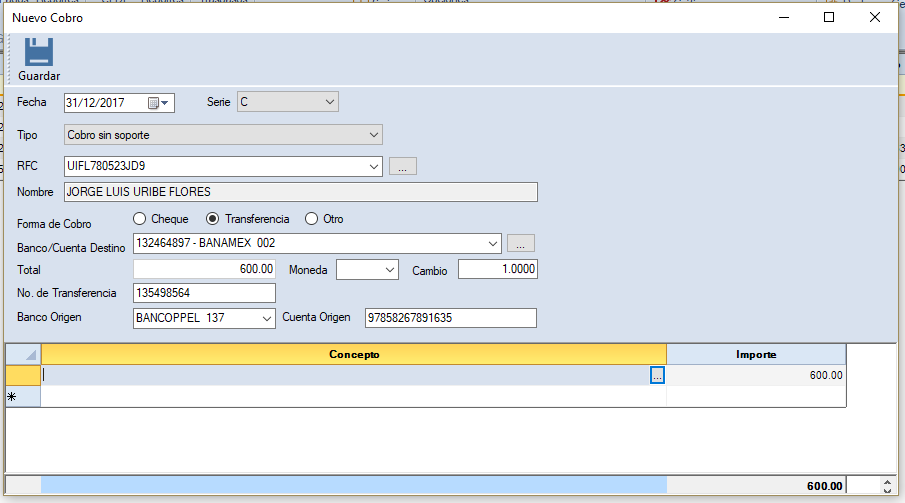
Task: Select the Transferencia radio button
Action: pos(212,219)
